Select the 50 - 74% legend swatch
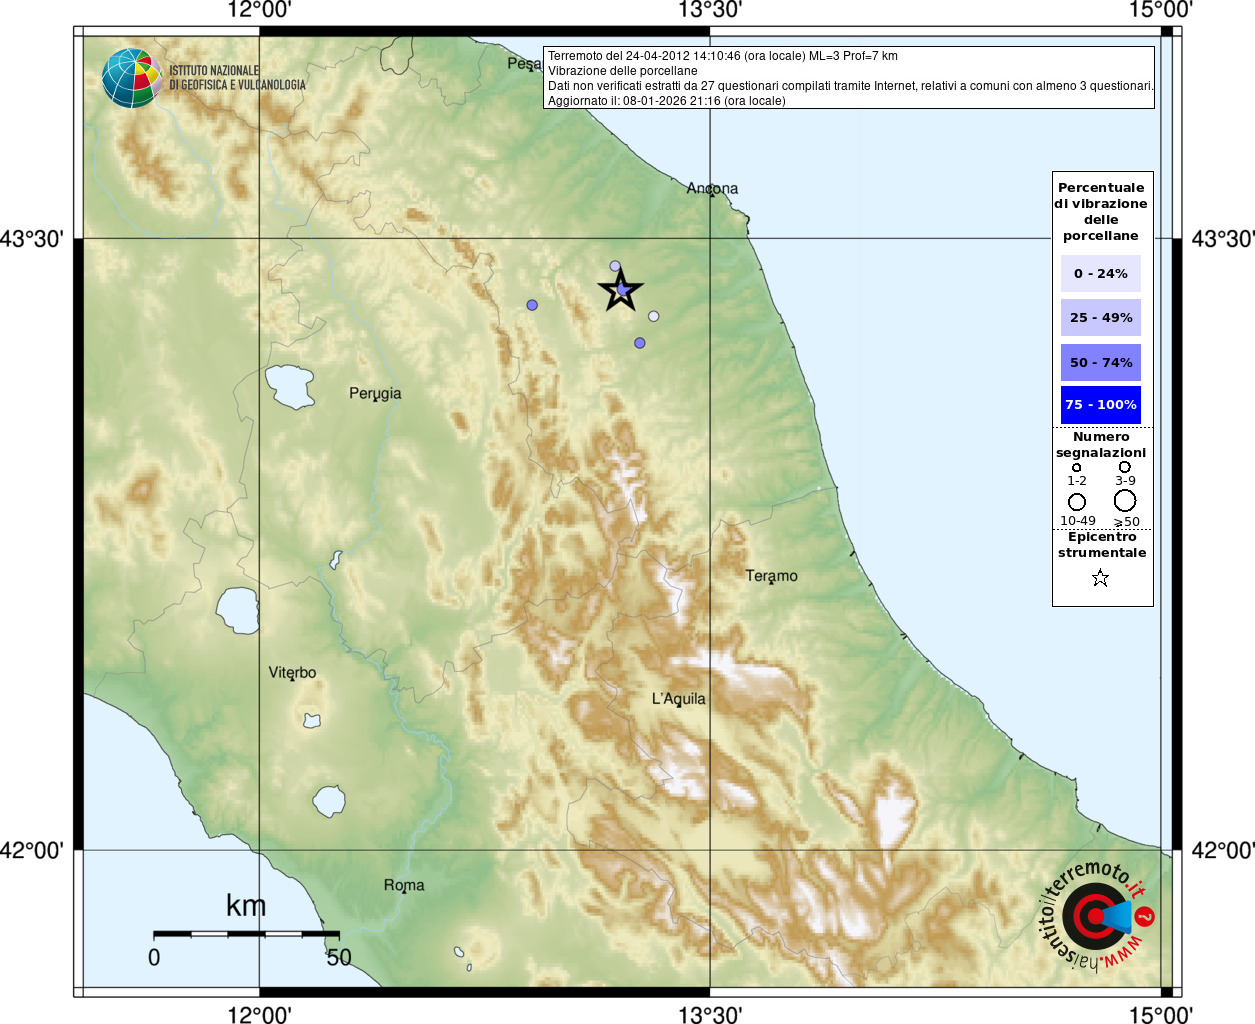 coord(1101,362)
